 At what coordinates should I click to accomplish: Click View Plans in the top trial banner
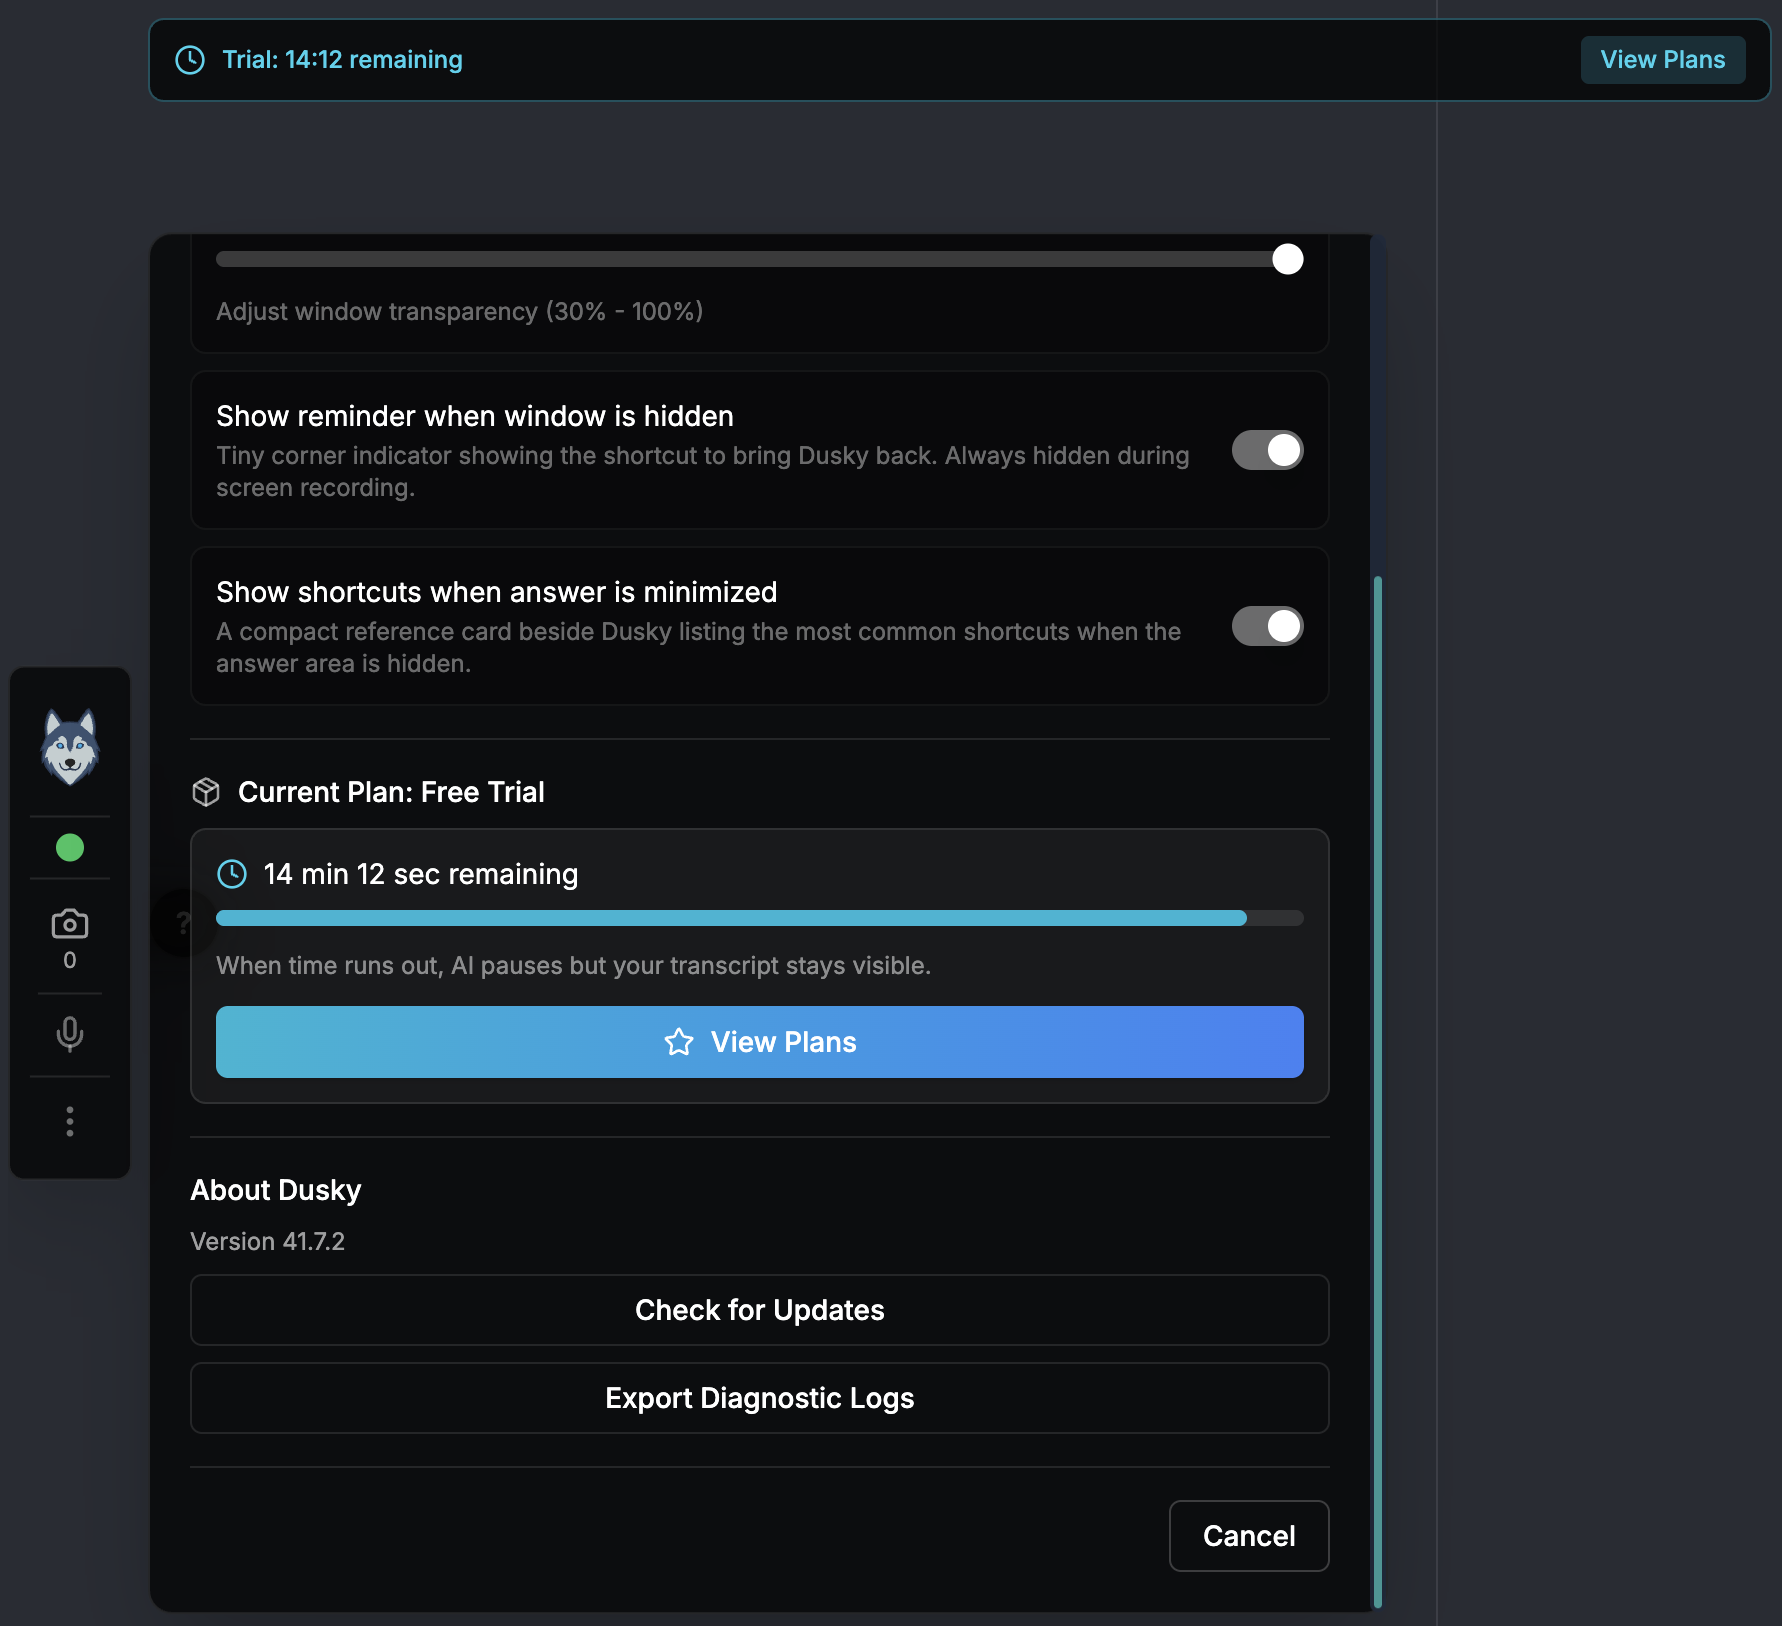click(x=1663, y=60)
